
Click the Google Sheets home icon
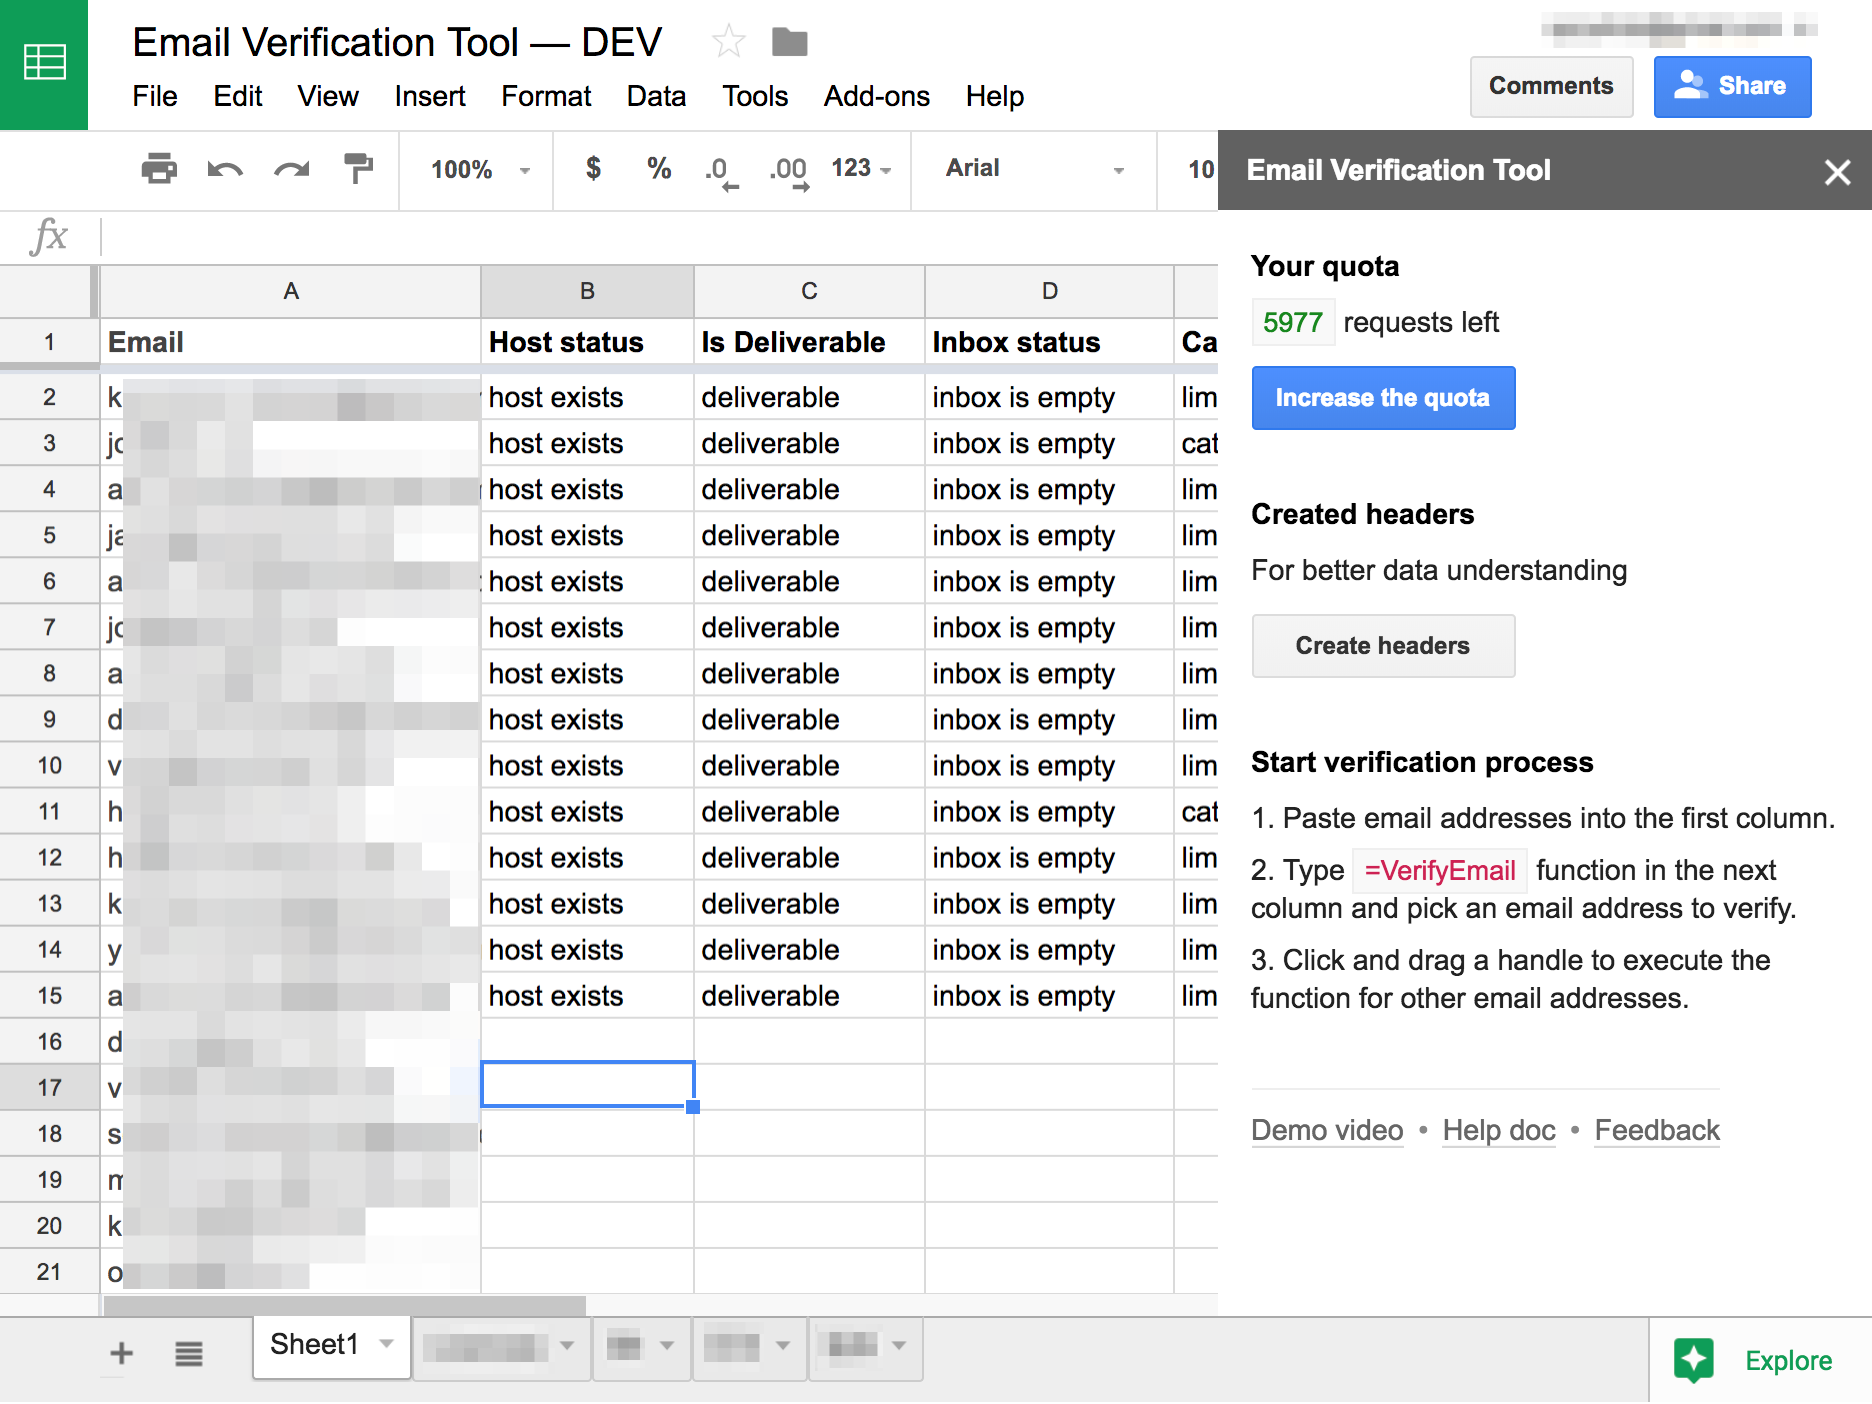point(44,64)
